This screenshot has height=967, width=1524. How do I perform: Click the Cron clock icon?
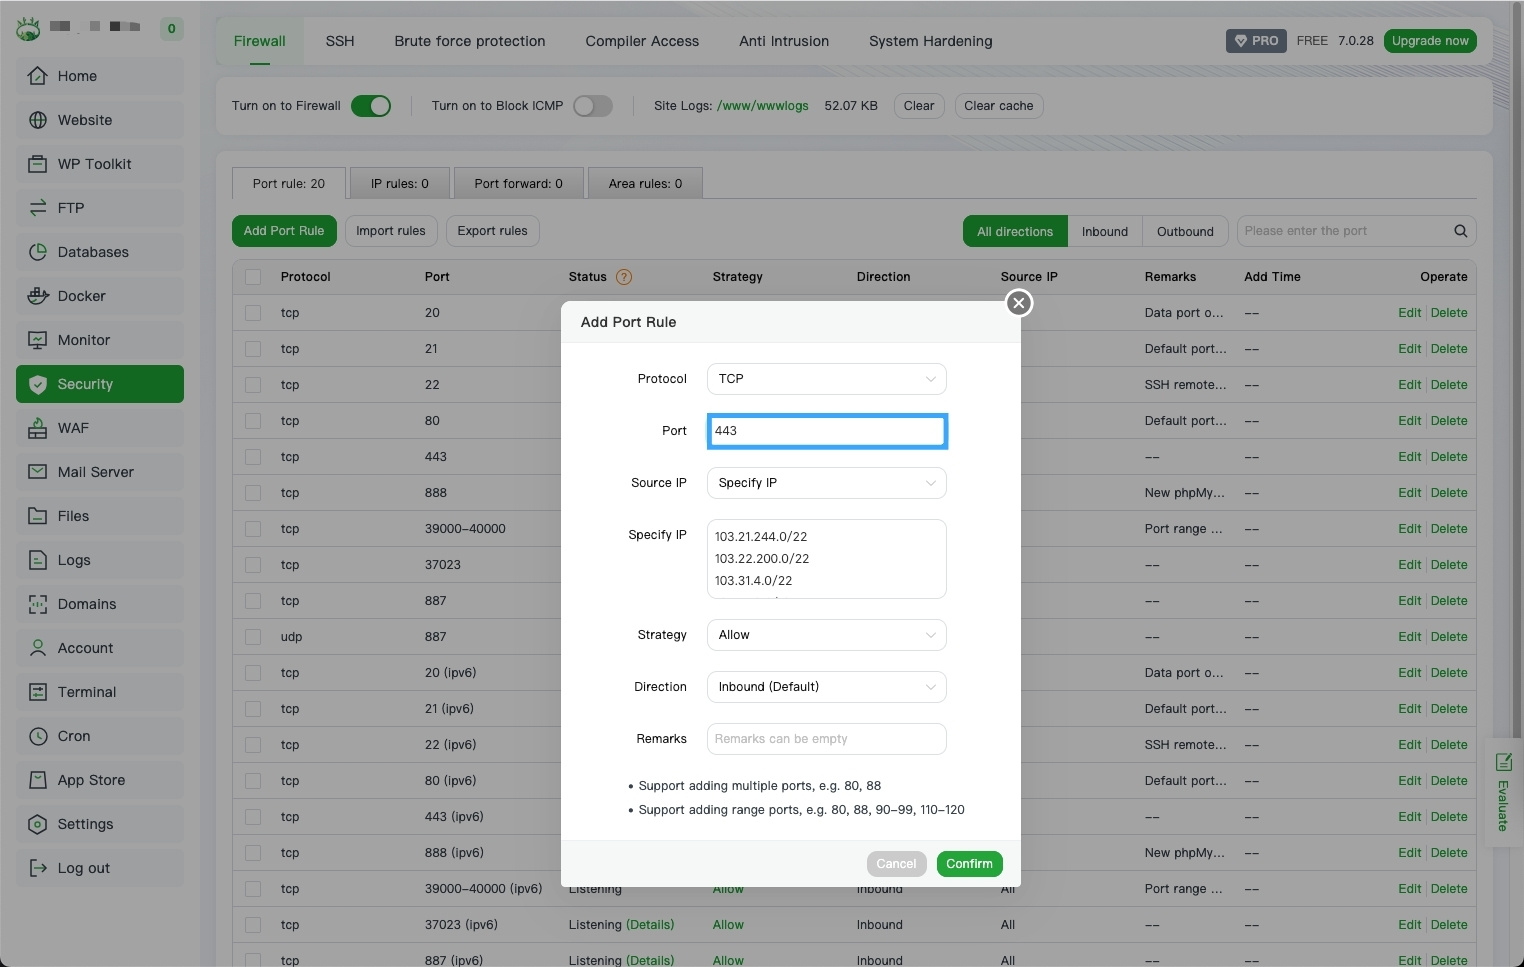point(38,736)
